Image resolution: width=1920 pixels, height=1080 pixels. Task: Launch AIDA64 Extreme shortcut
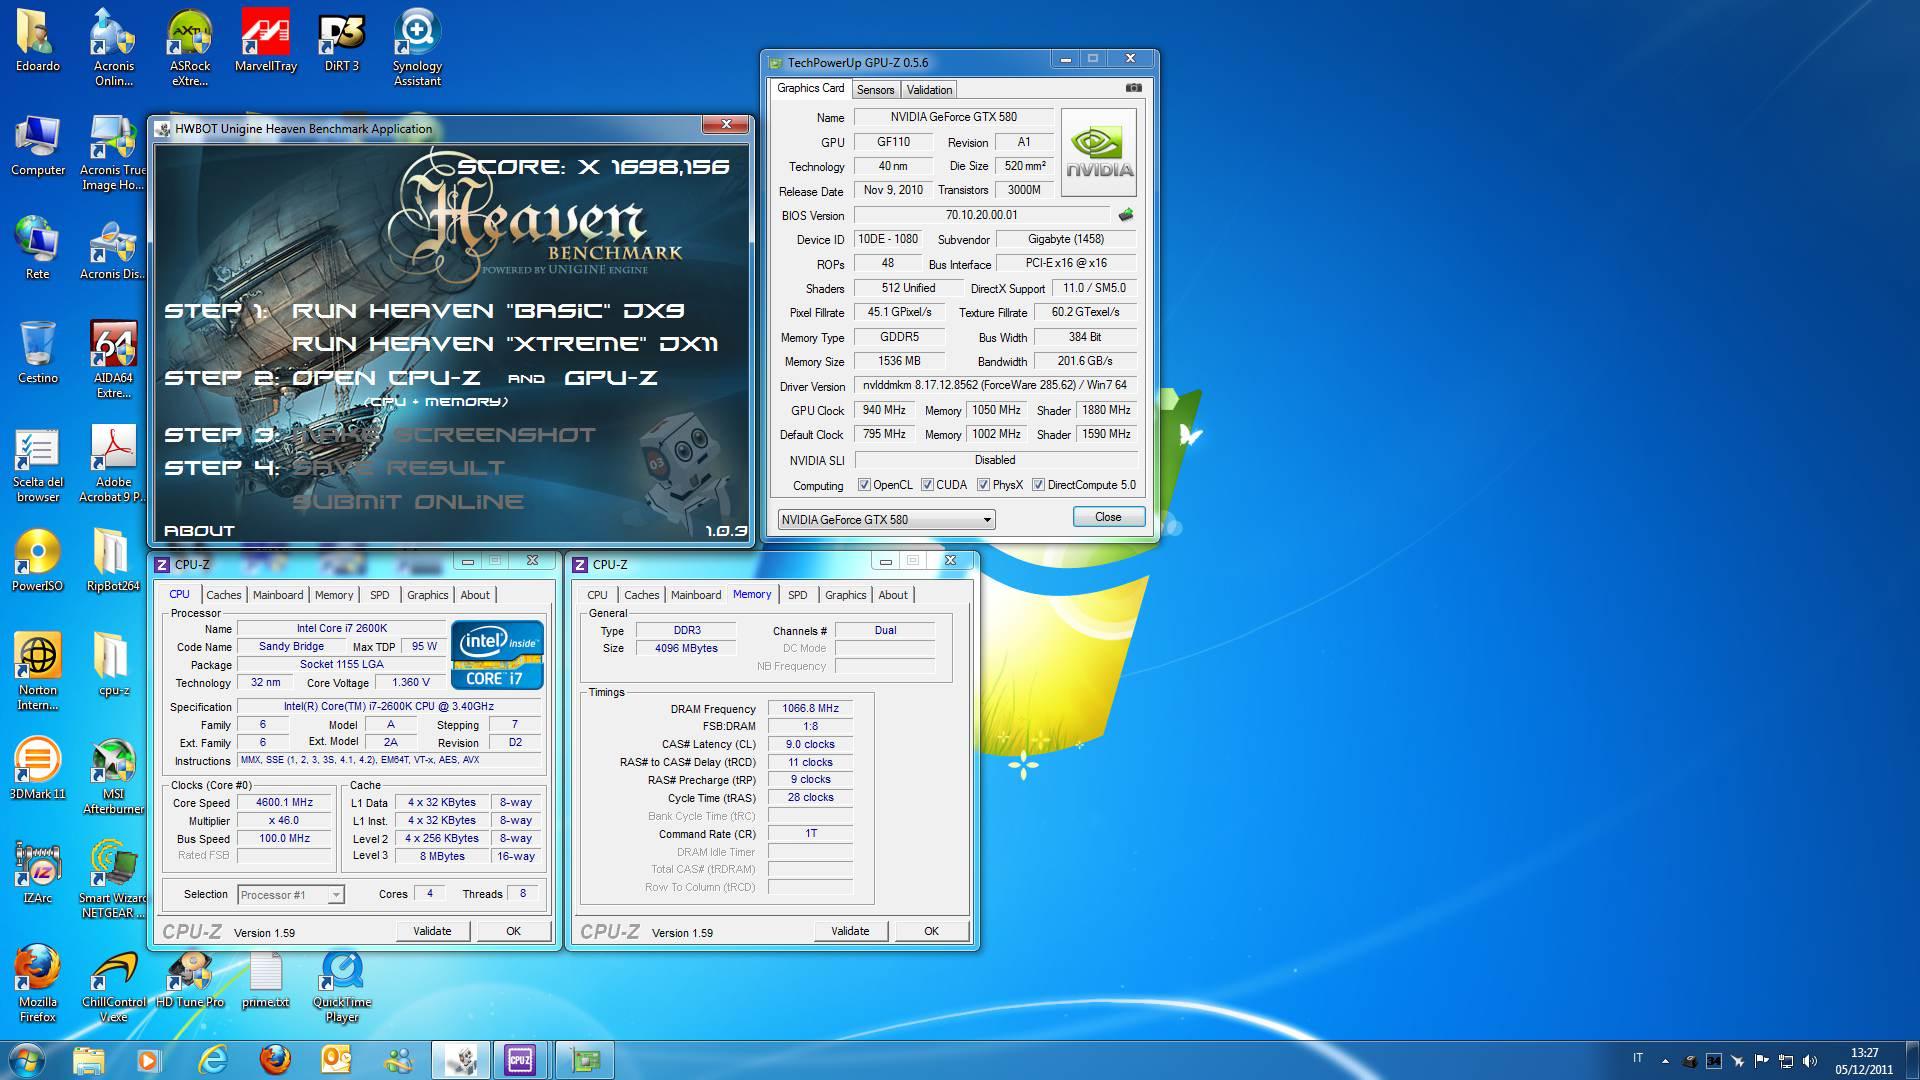[113, 359]
